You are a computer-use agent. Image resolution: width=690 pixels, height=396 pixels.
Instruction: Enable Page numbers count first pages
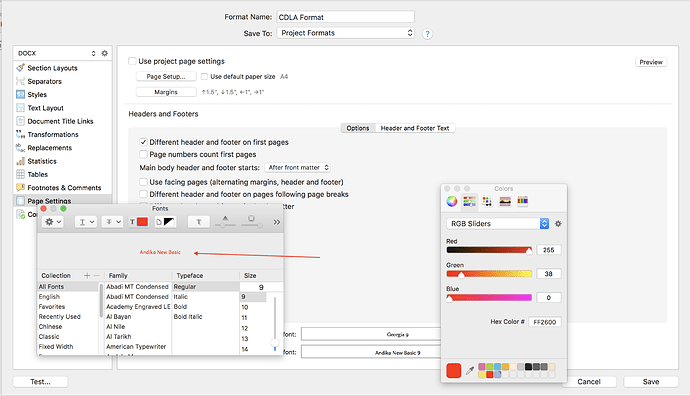pyautogui.click(x=143, y=154)
